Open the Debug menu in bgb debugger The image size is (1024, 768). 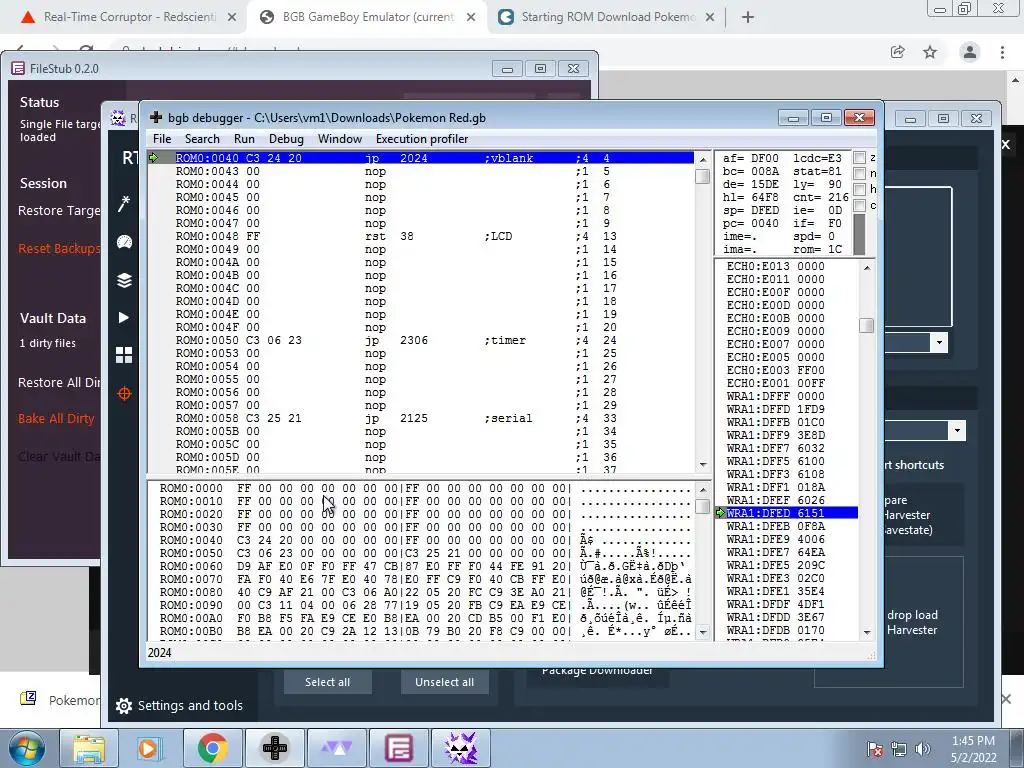[286, 138]
